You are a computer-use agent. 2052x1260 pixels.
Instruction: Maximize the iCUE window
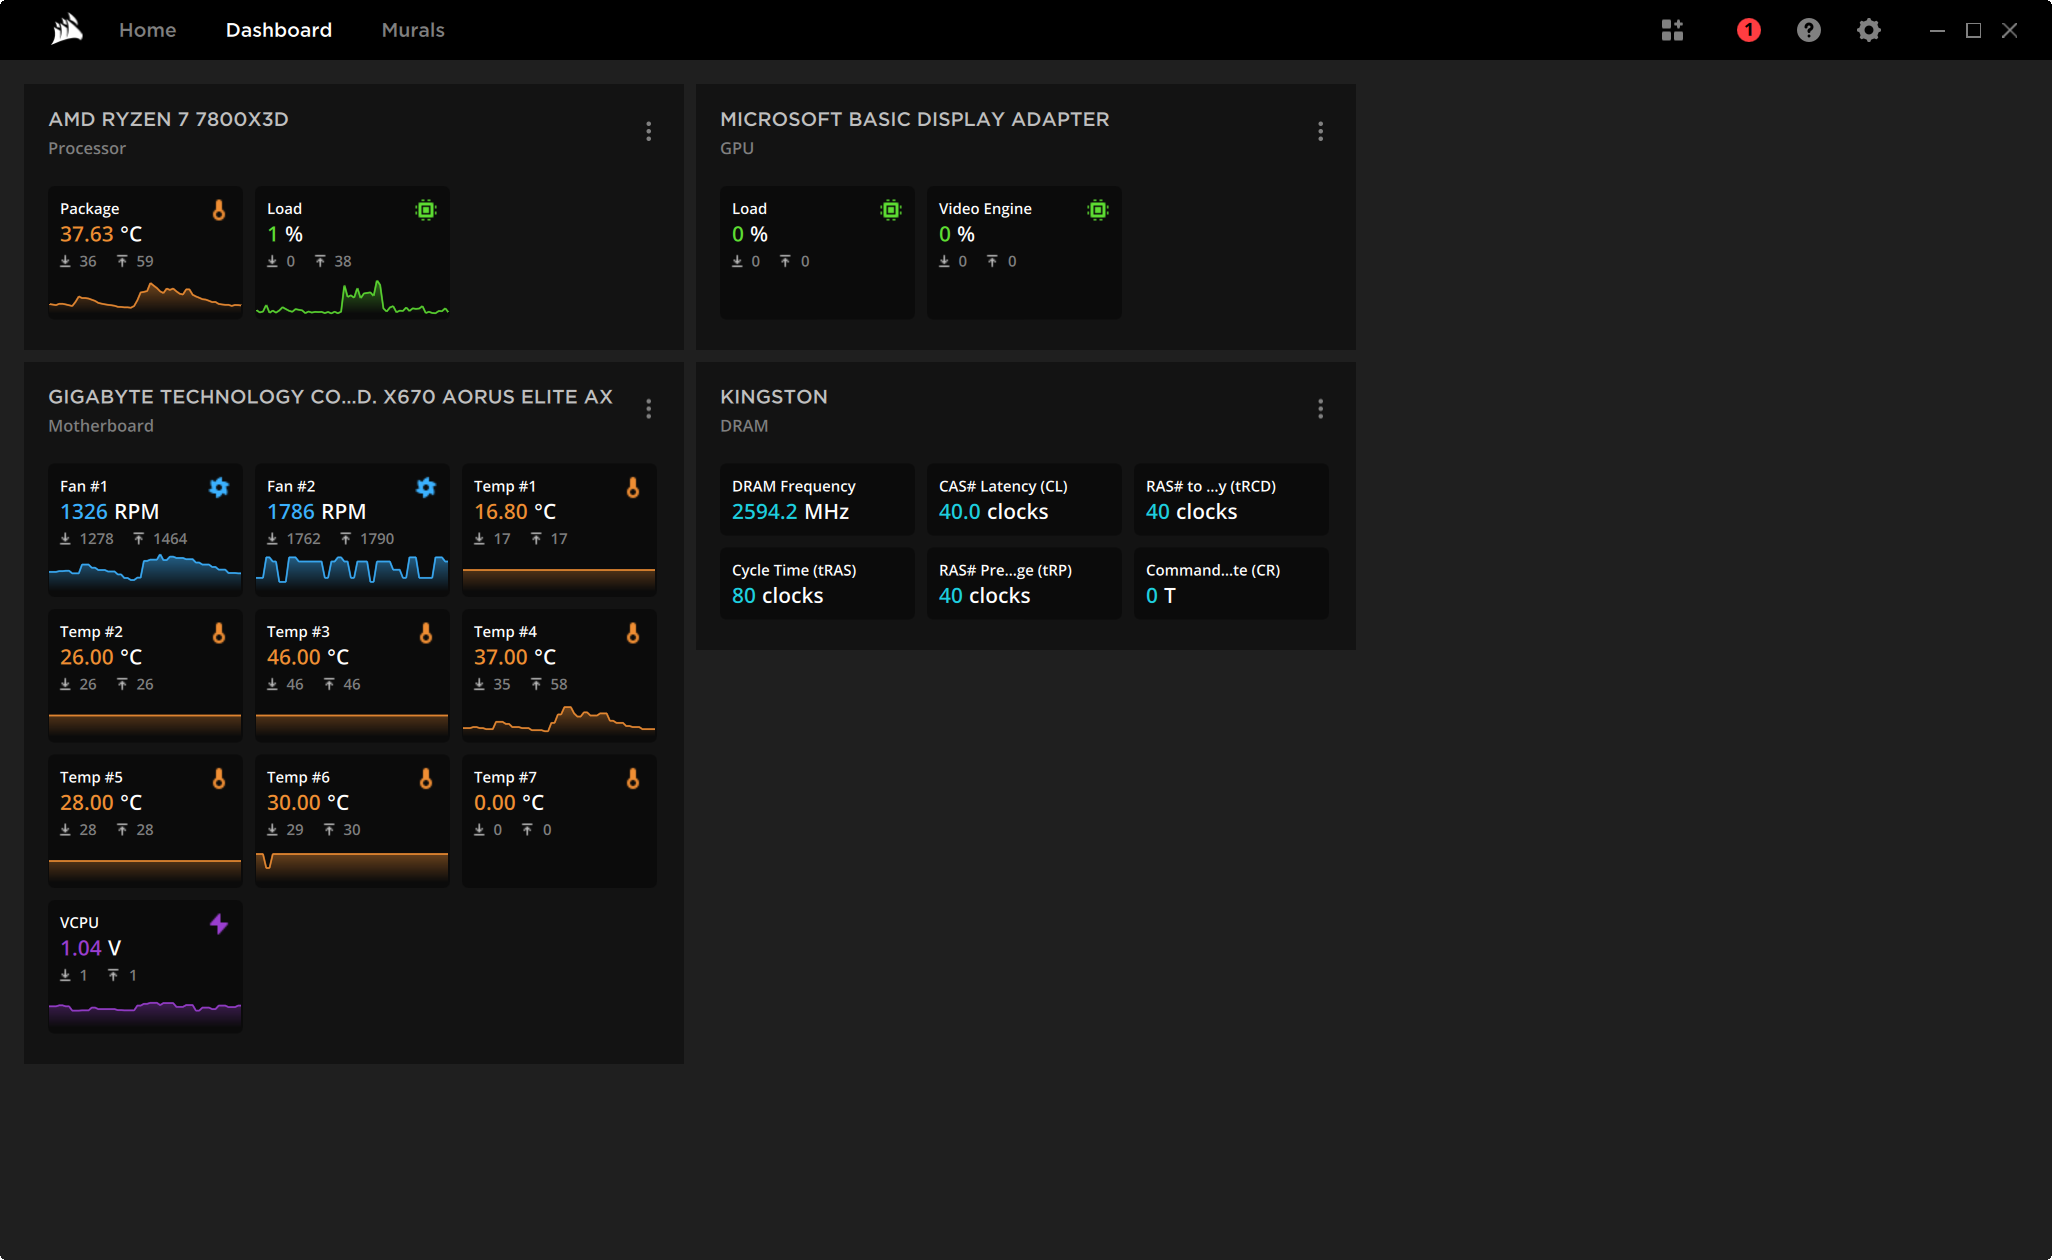click(x=1973, y=30)
